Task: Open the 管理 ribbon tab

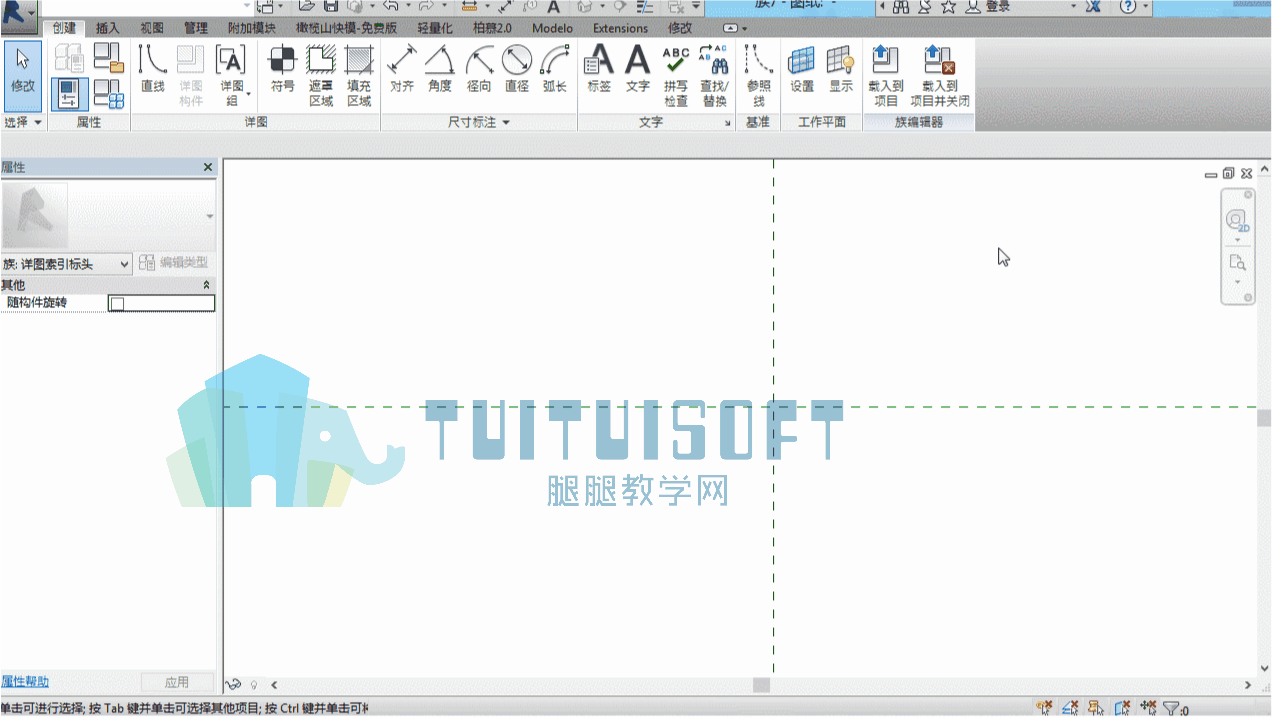Action: (x=196, y=28)
